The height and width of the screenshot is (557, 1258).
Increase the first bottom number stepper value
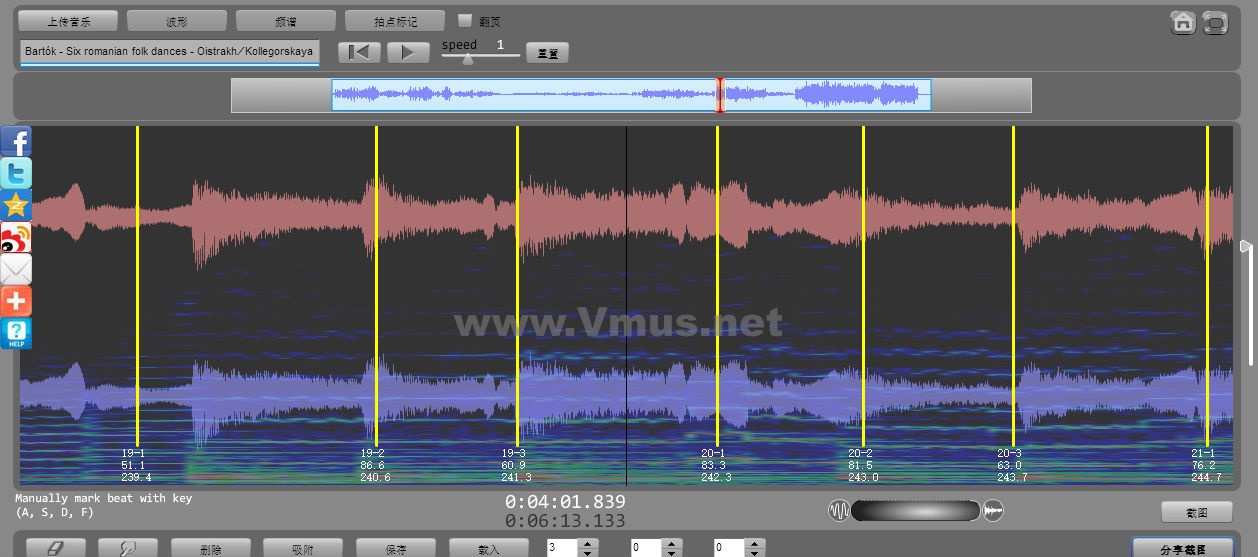coord(587,544)
